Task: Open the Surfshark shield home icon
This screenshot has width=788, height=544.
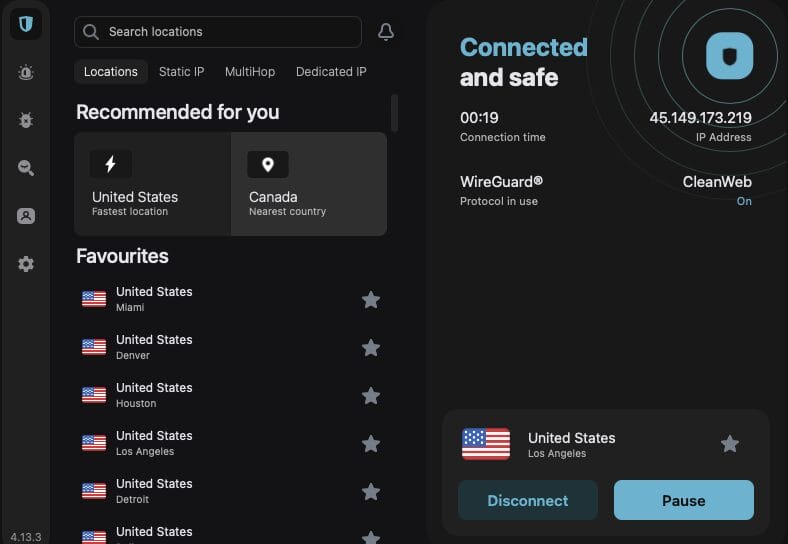Action: point(26,24)
